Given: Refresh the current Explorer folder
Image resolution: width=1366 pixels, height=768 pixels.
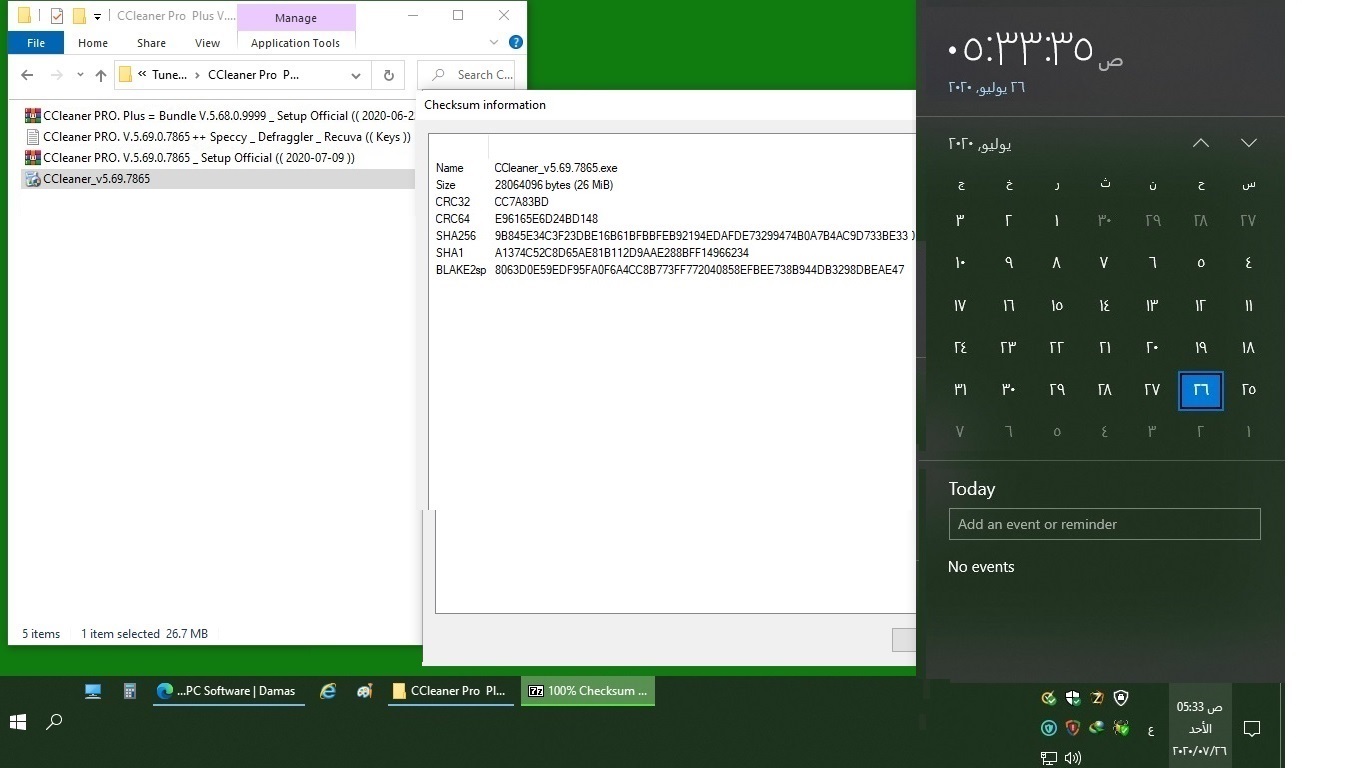Looking at the screenshot, I should pos(388,75).
